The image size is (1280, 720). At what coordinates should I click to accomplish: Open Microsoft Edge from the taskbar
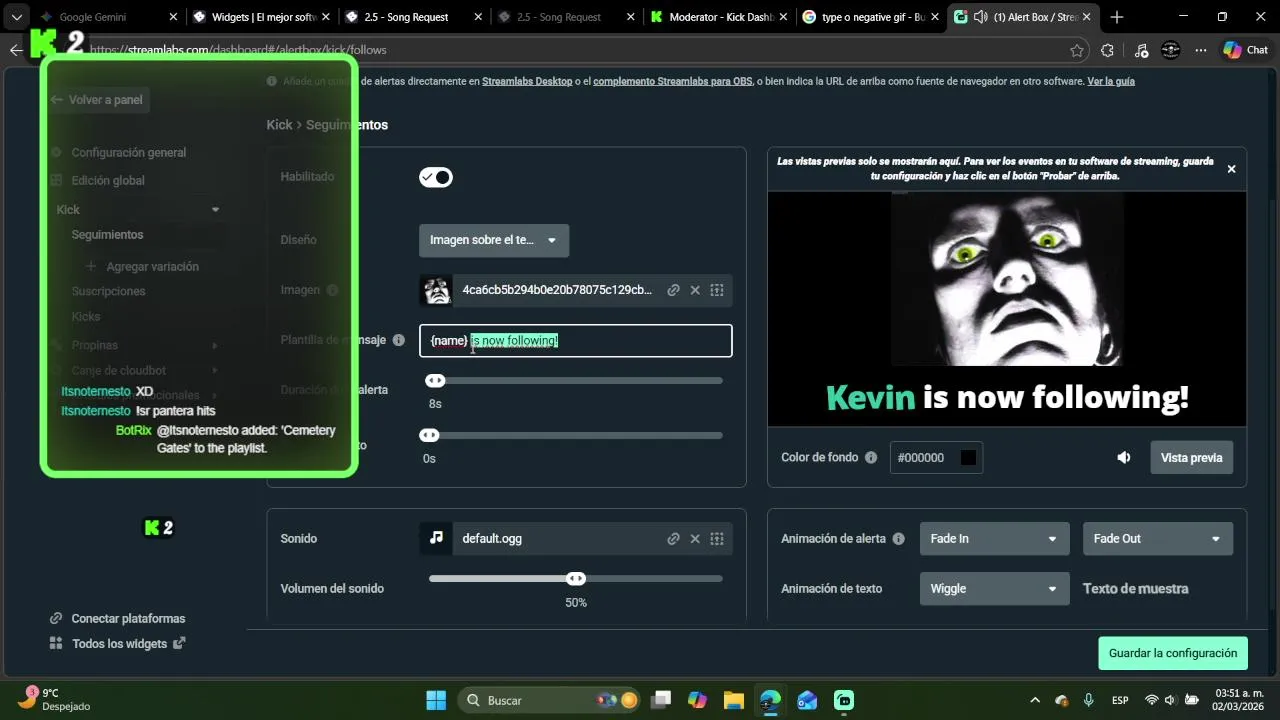point(770,700)
